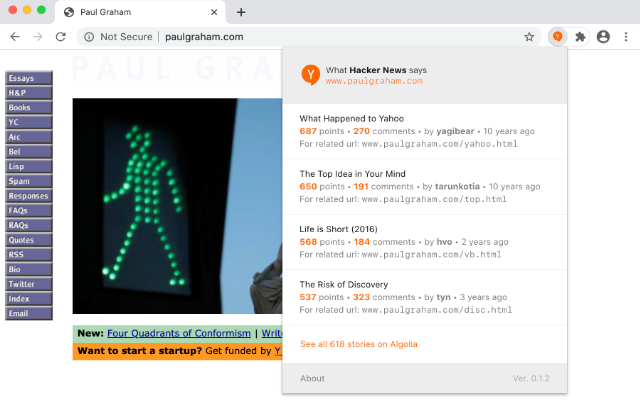Viewport: 640px width, 400px height.
Task: Open the Bio sidebar button
Action: coord(29,269)
